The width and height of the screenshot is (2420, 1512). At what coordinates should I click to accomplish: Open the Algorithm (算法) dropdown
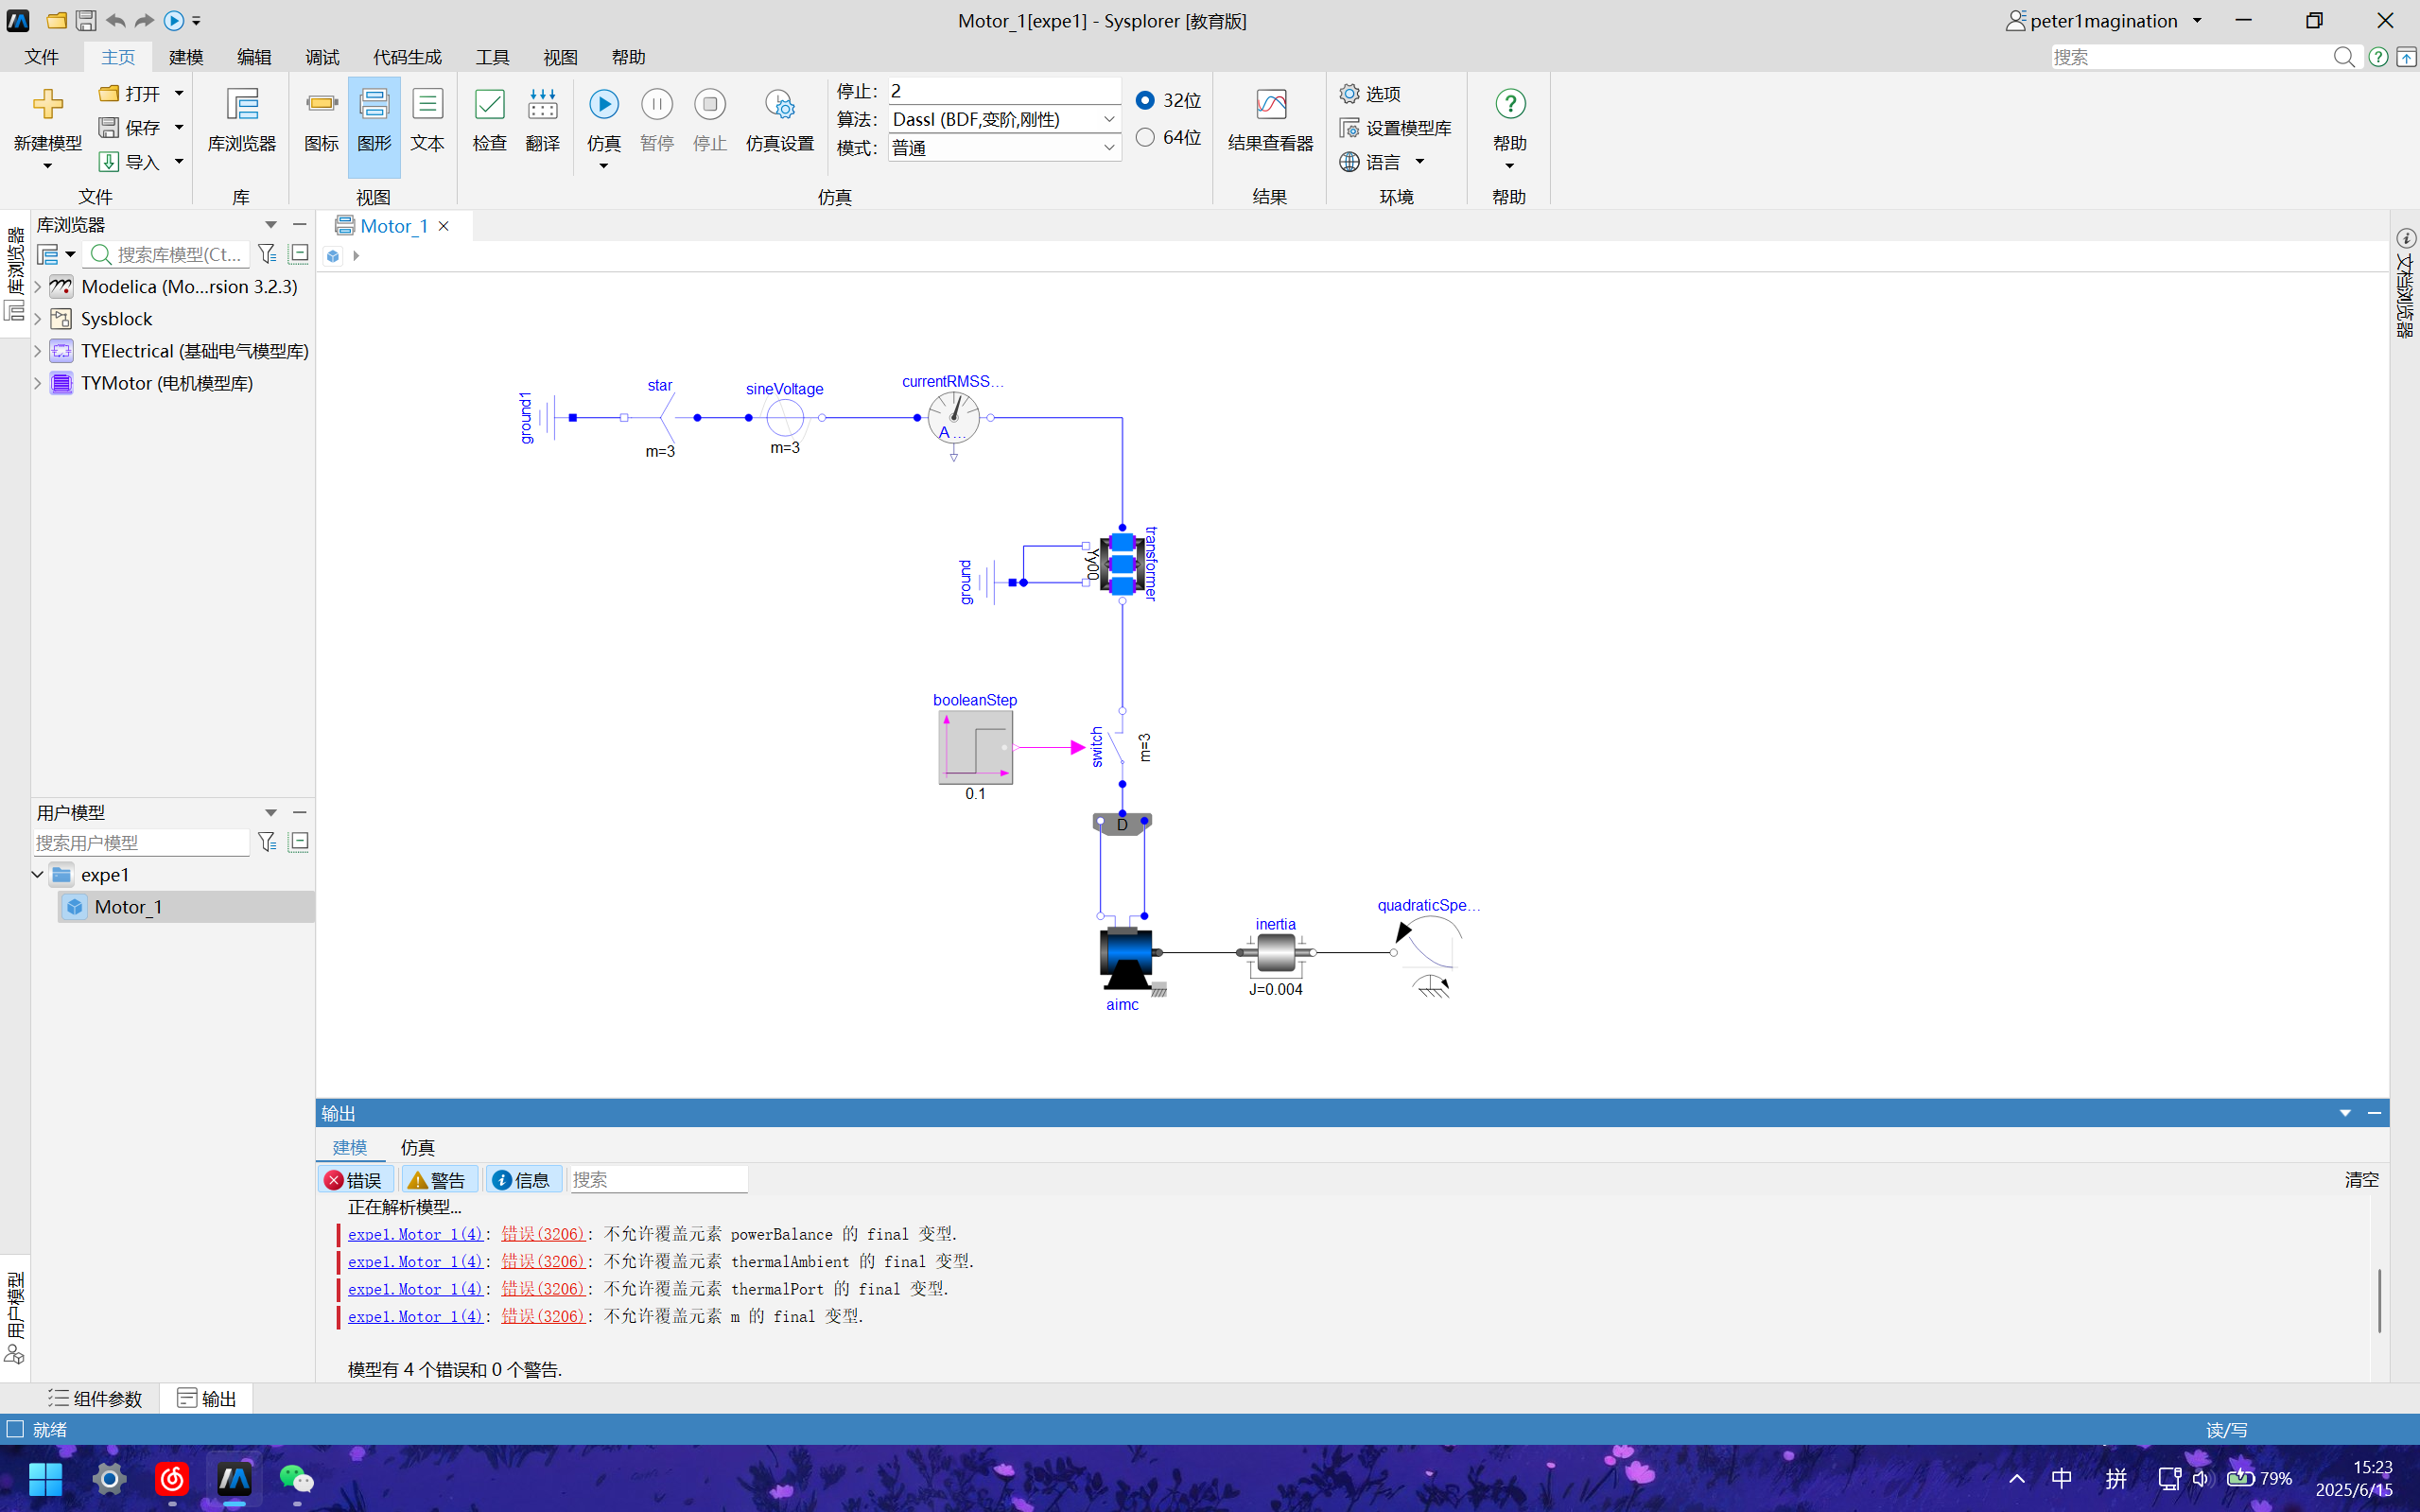tap(1004, 119)
